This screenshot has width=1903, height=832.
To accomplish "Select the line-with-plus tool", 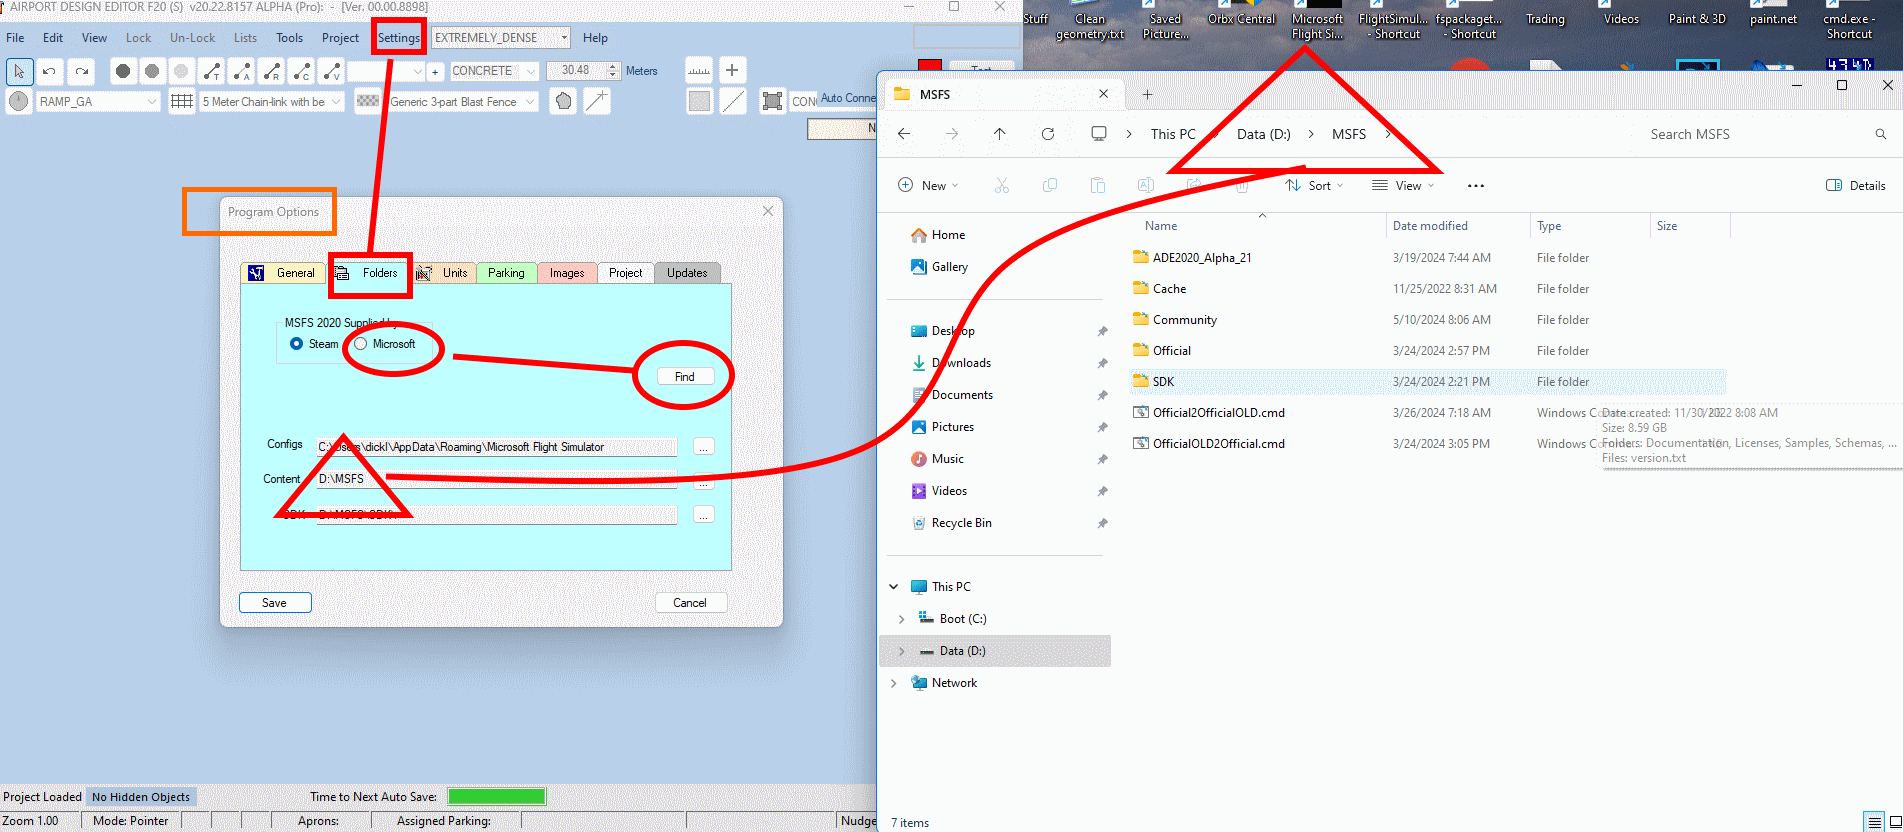I will [x=597, y=101].
